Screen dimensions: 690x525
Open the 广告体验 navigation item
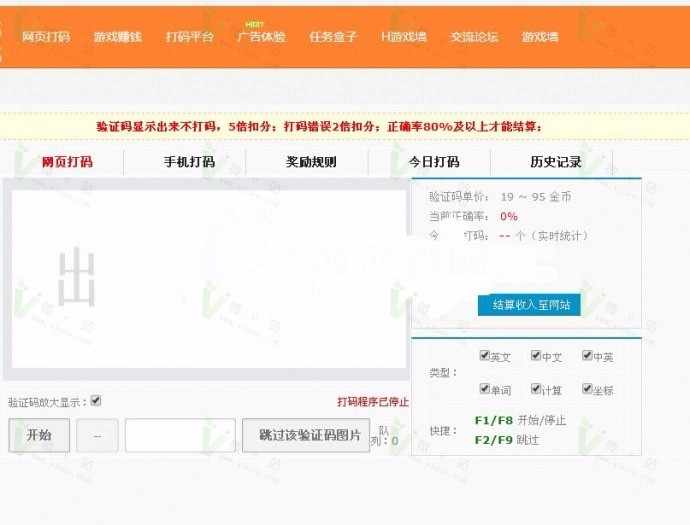tap(261, 37)
